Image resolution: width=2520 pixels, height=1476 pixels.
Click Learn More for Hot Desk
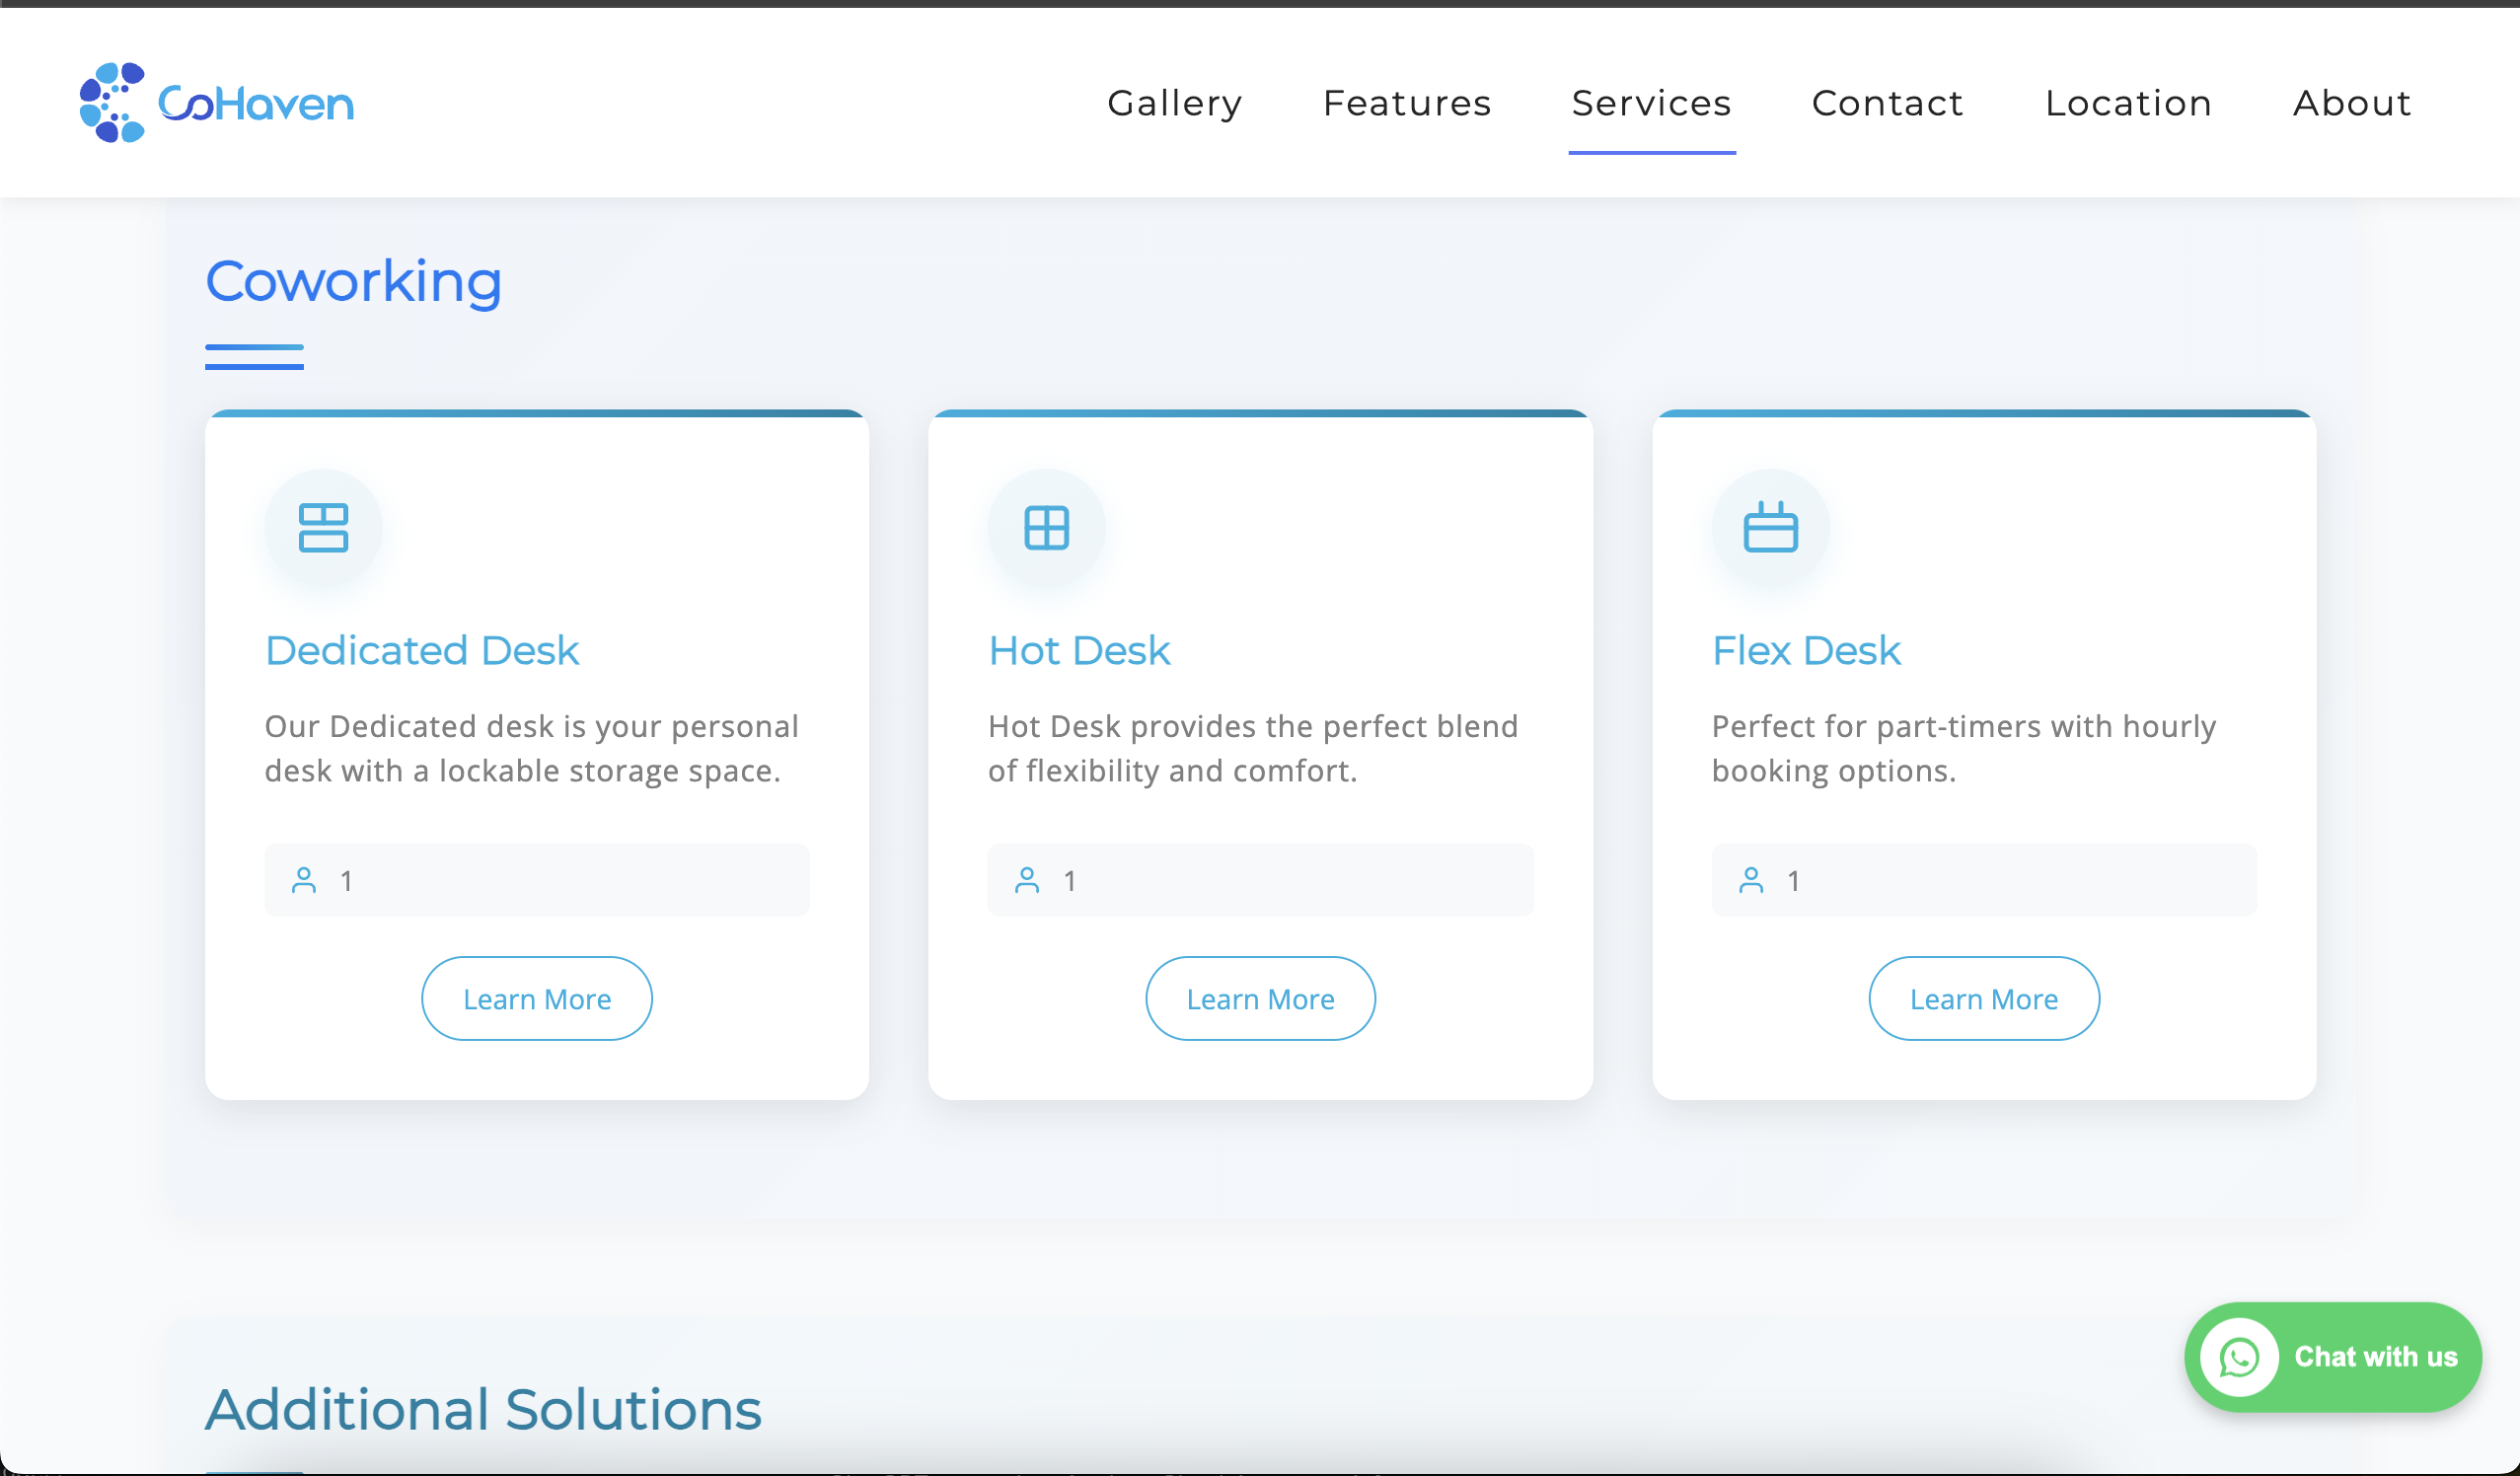[x=1260, y=999]
